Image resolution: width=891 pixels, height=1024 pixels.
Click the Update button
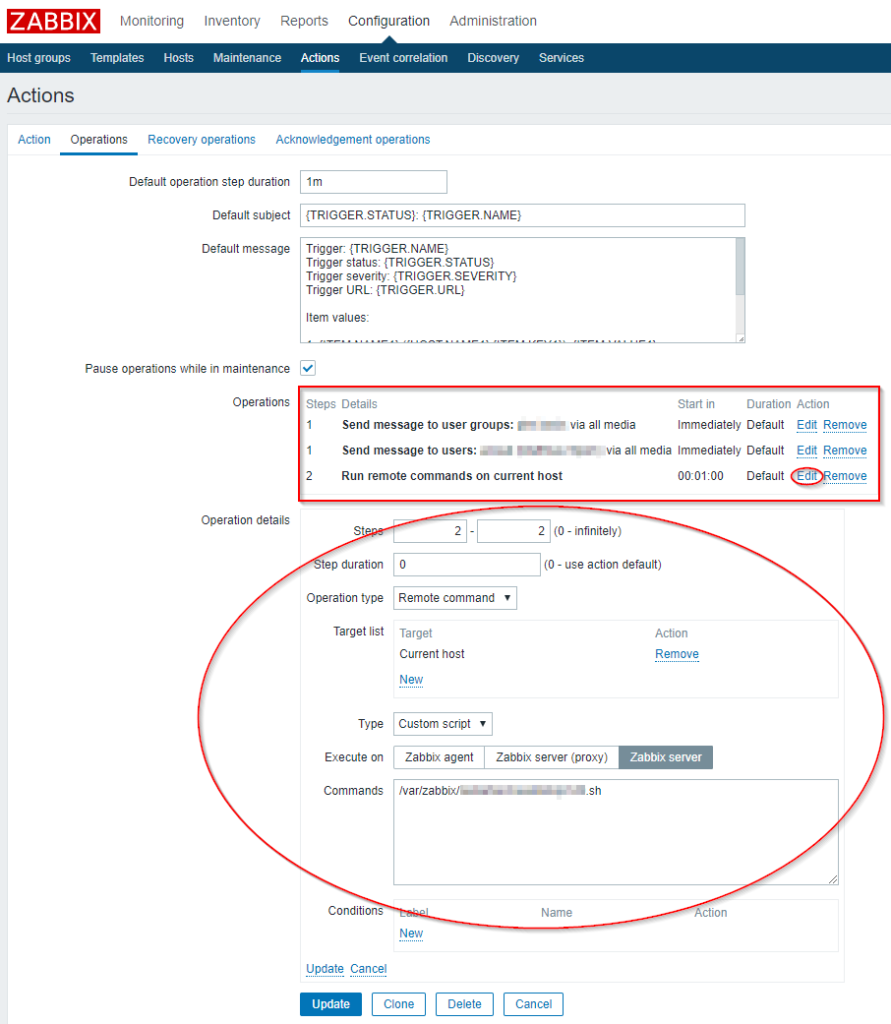330,1004
